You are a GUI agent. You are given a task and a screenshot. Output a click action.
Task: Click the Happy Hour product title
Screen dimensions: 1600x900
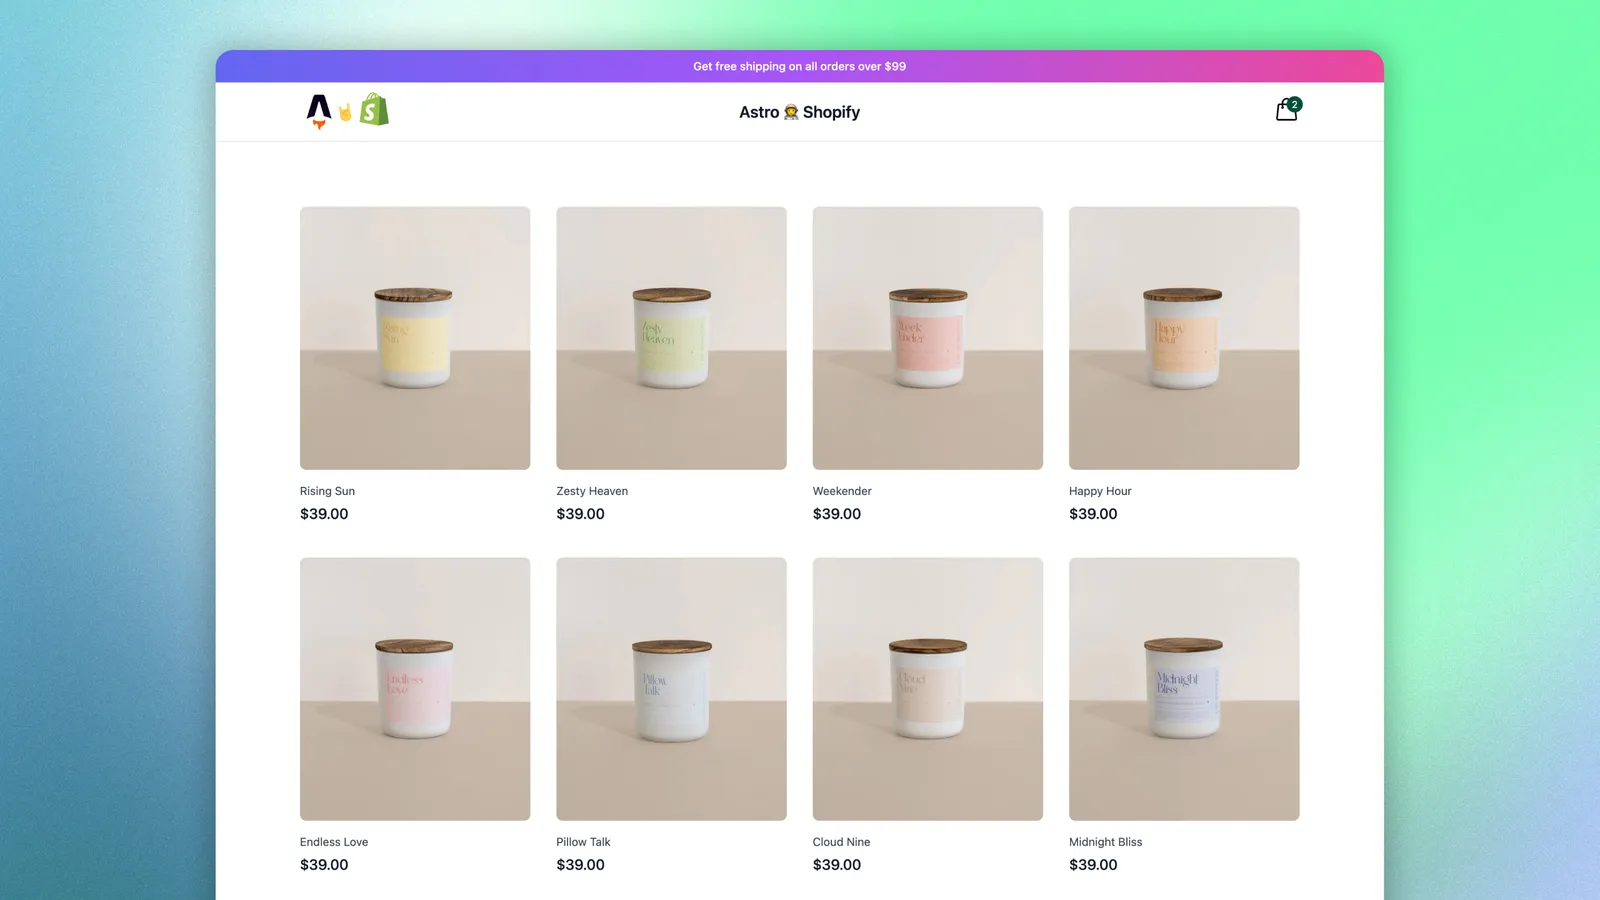coord(1100,491)
